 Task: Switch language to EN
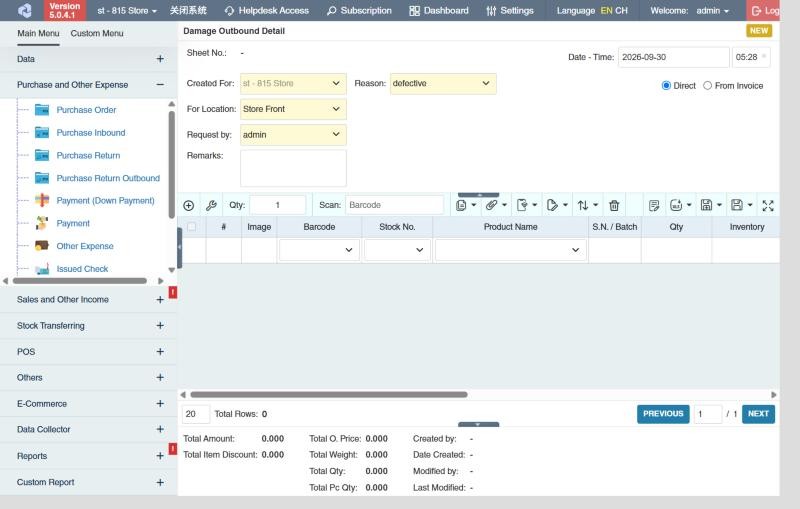(x=606, y=11)
